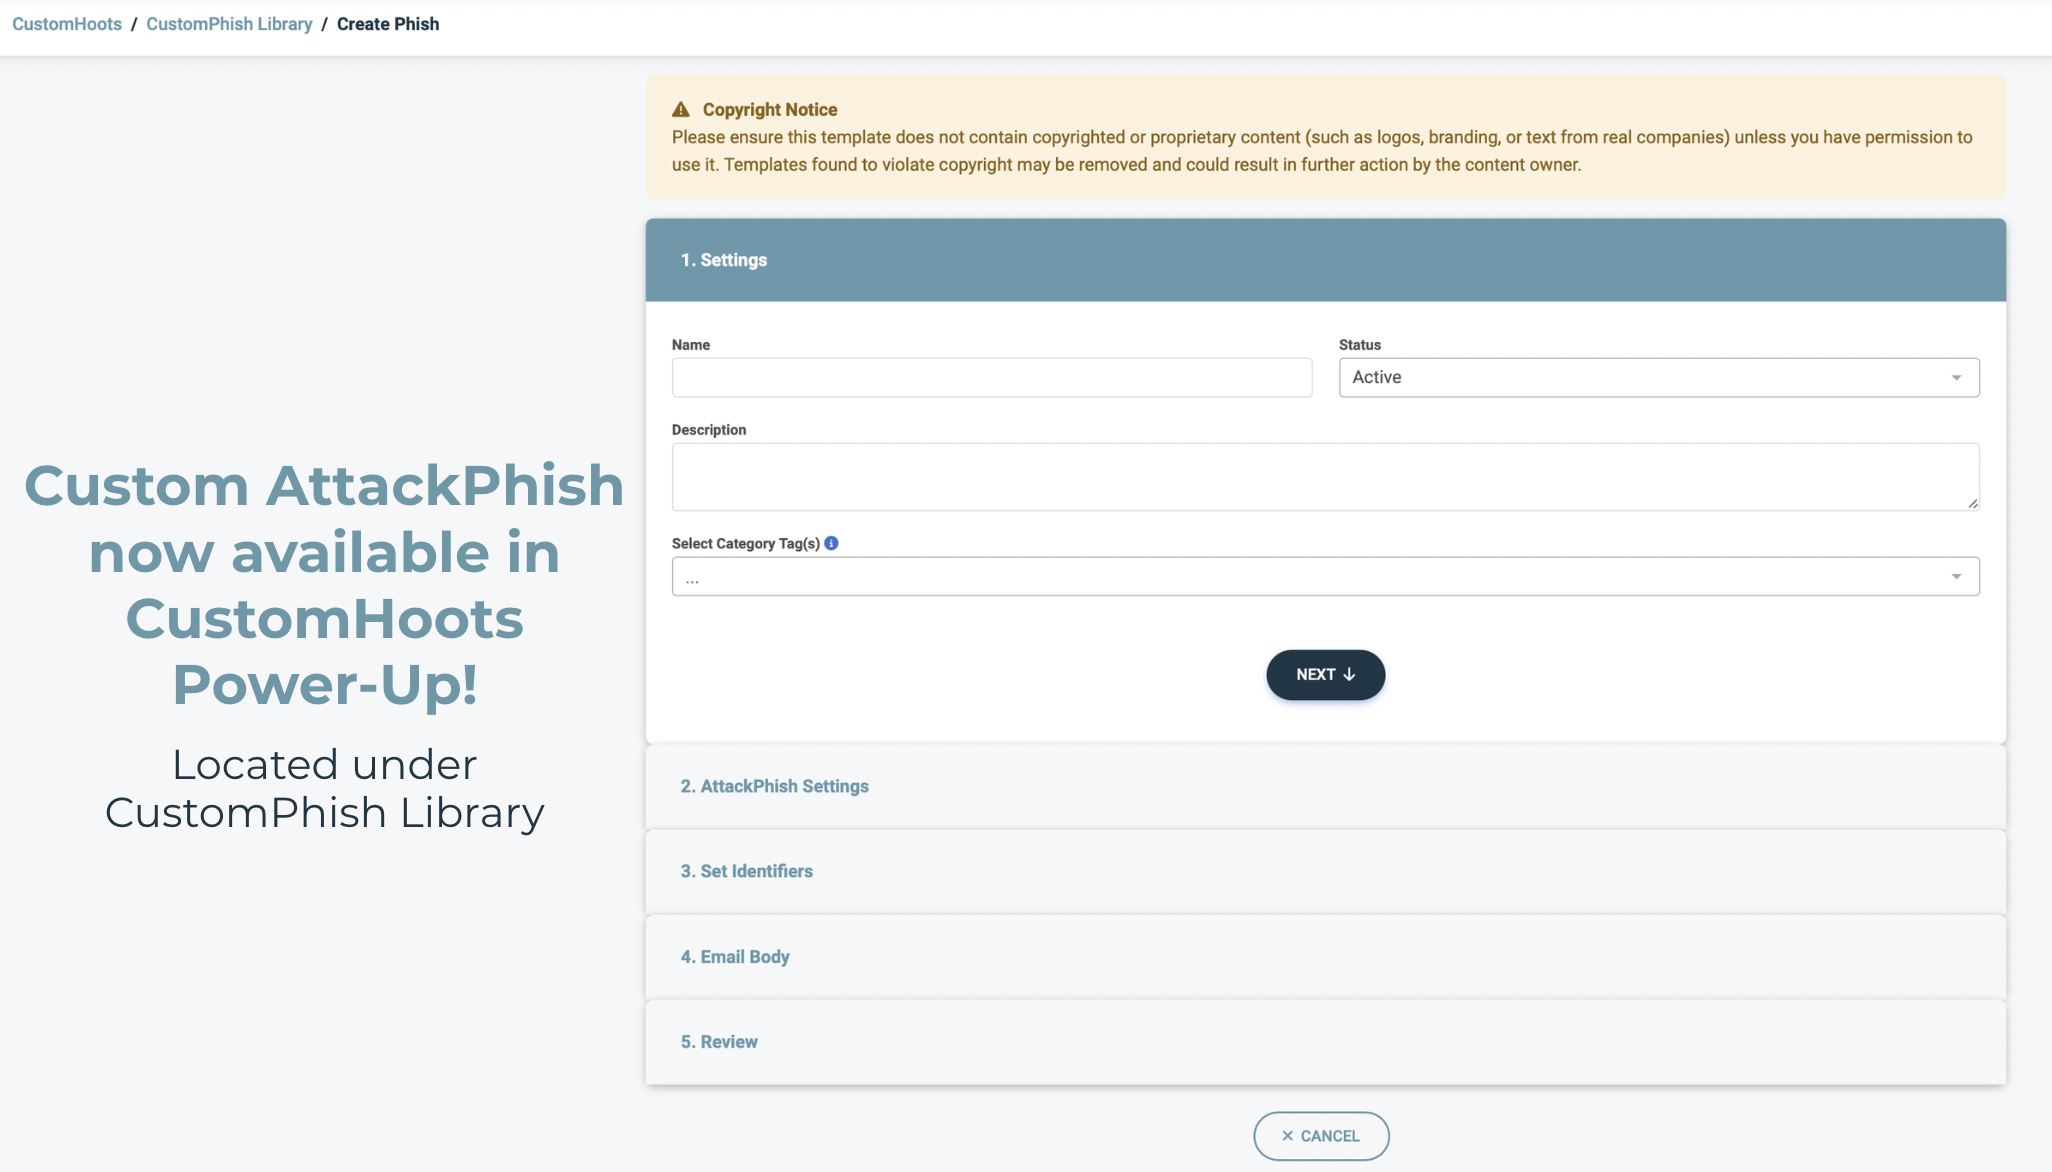Expand the AttackPhish Settings section
This screenshot has width=2052, height=1172.
pyautogui.click(x=775, y=786)
